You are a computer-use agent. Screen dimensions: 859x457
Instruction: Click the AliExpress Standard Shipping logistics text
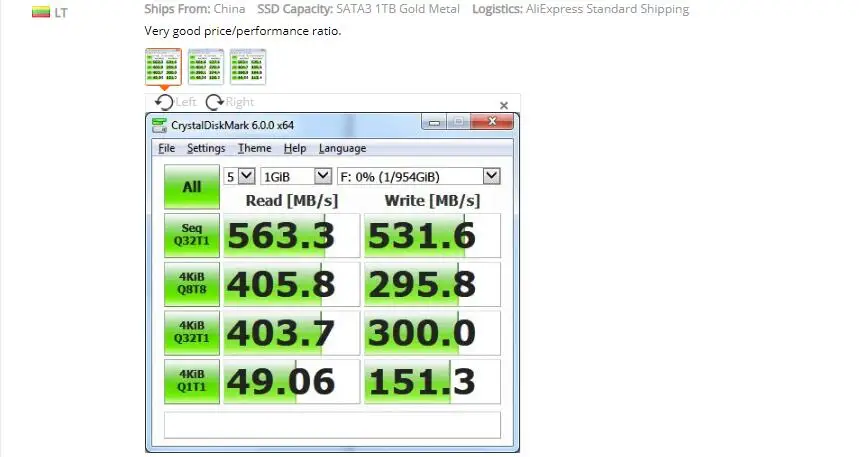tap(581, 9)
